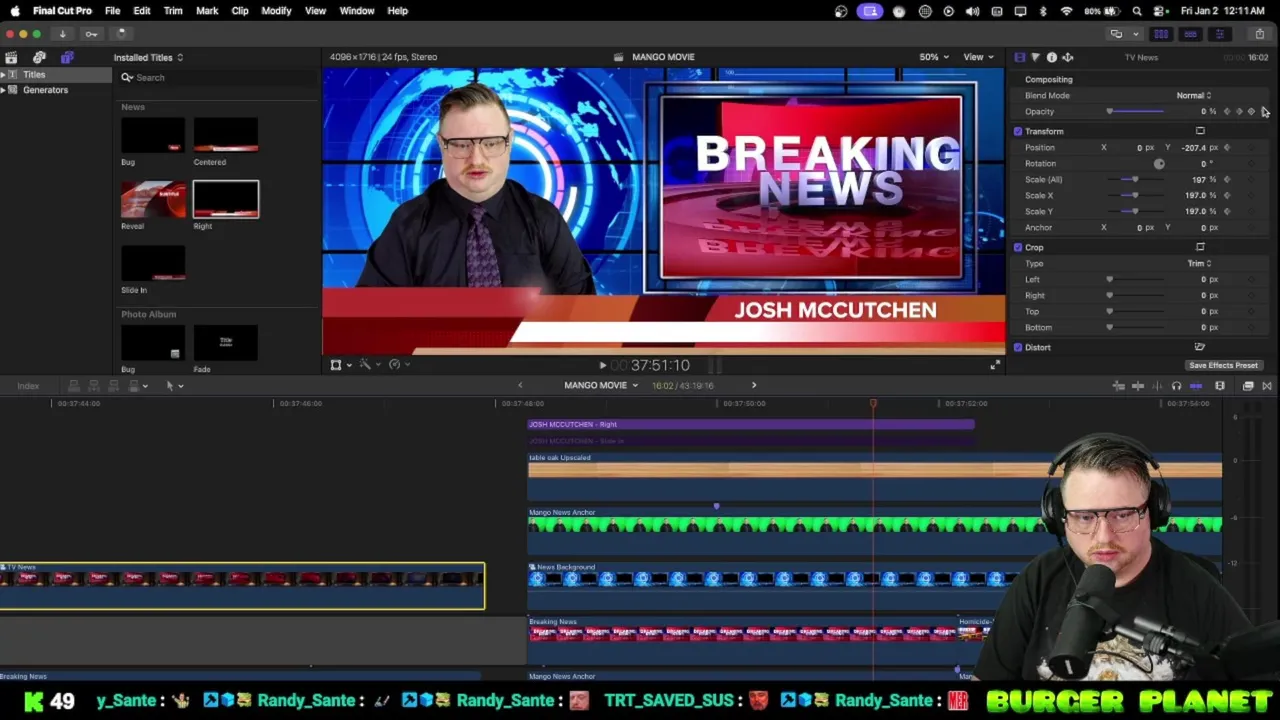Open Installed Titles popup menu
This screenshot has width=1280, height=720.
click(148, 57)
